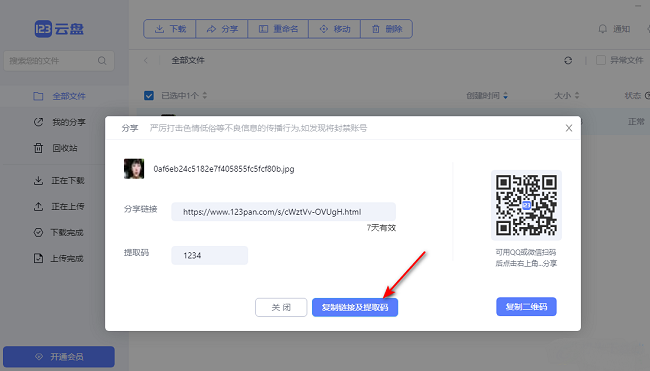Click the 7天有效 validity text

[381, 228]
